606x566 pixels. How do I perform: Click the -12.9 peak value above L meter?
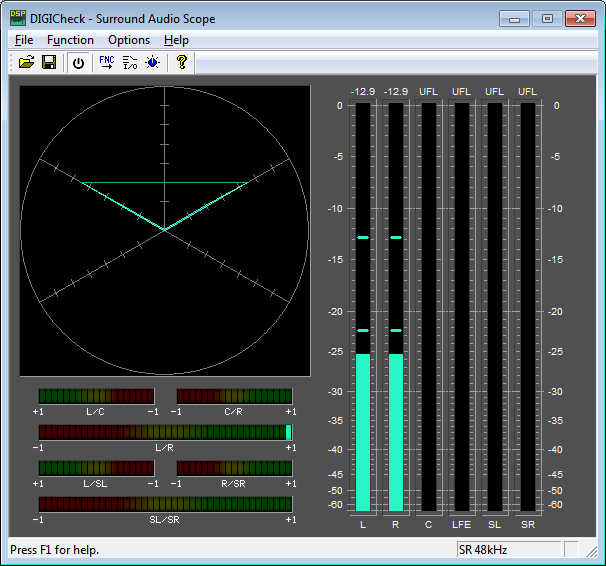[363, 92]
